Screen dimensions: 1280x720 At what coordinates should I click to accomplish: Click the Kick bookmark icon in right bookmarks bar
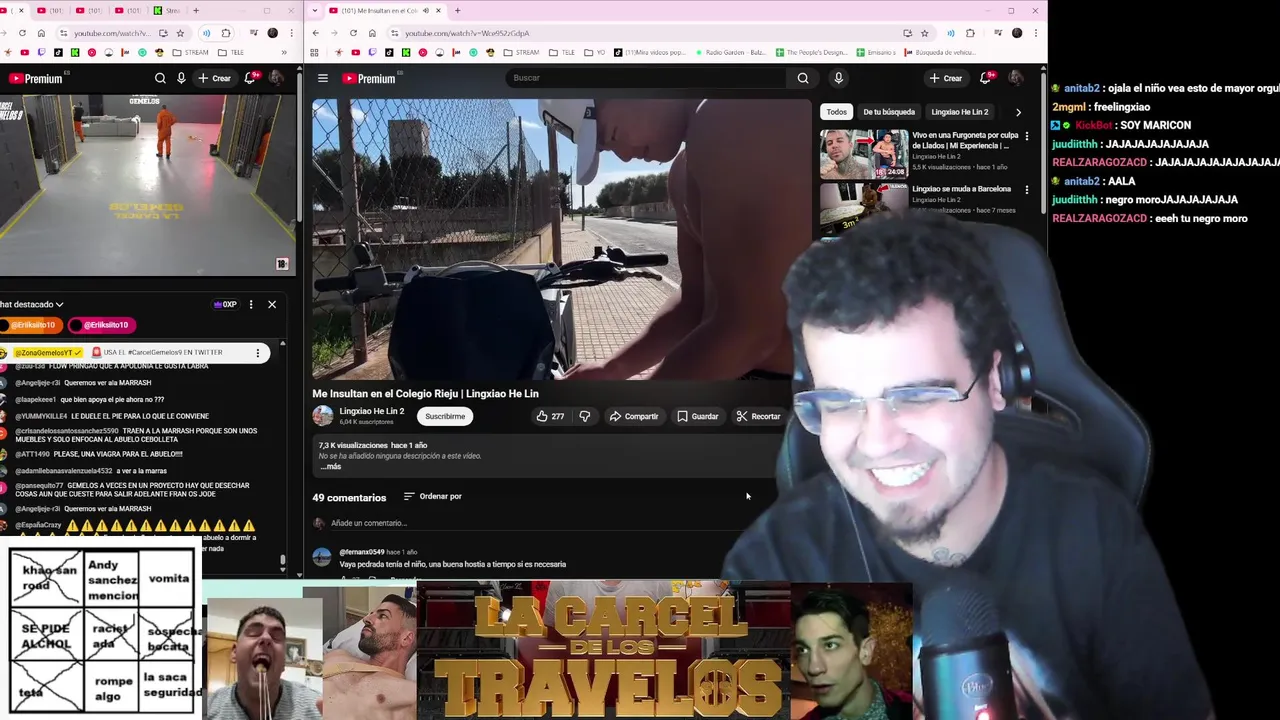point(405,52)
